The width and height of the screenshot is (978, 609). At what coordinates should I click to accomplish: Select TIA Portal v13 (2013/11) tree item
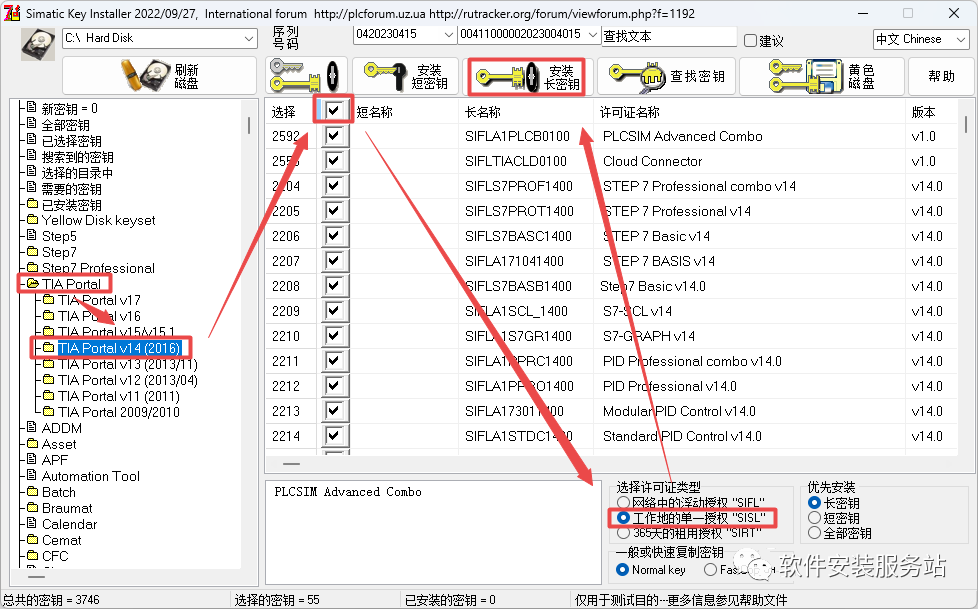128,364
